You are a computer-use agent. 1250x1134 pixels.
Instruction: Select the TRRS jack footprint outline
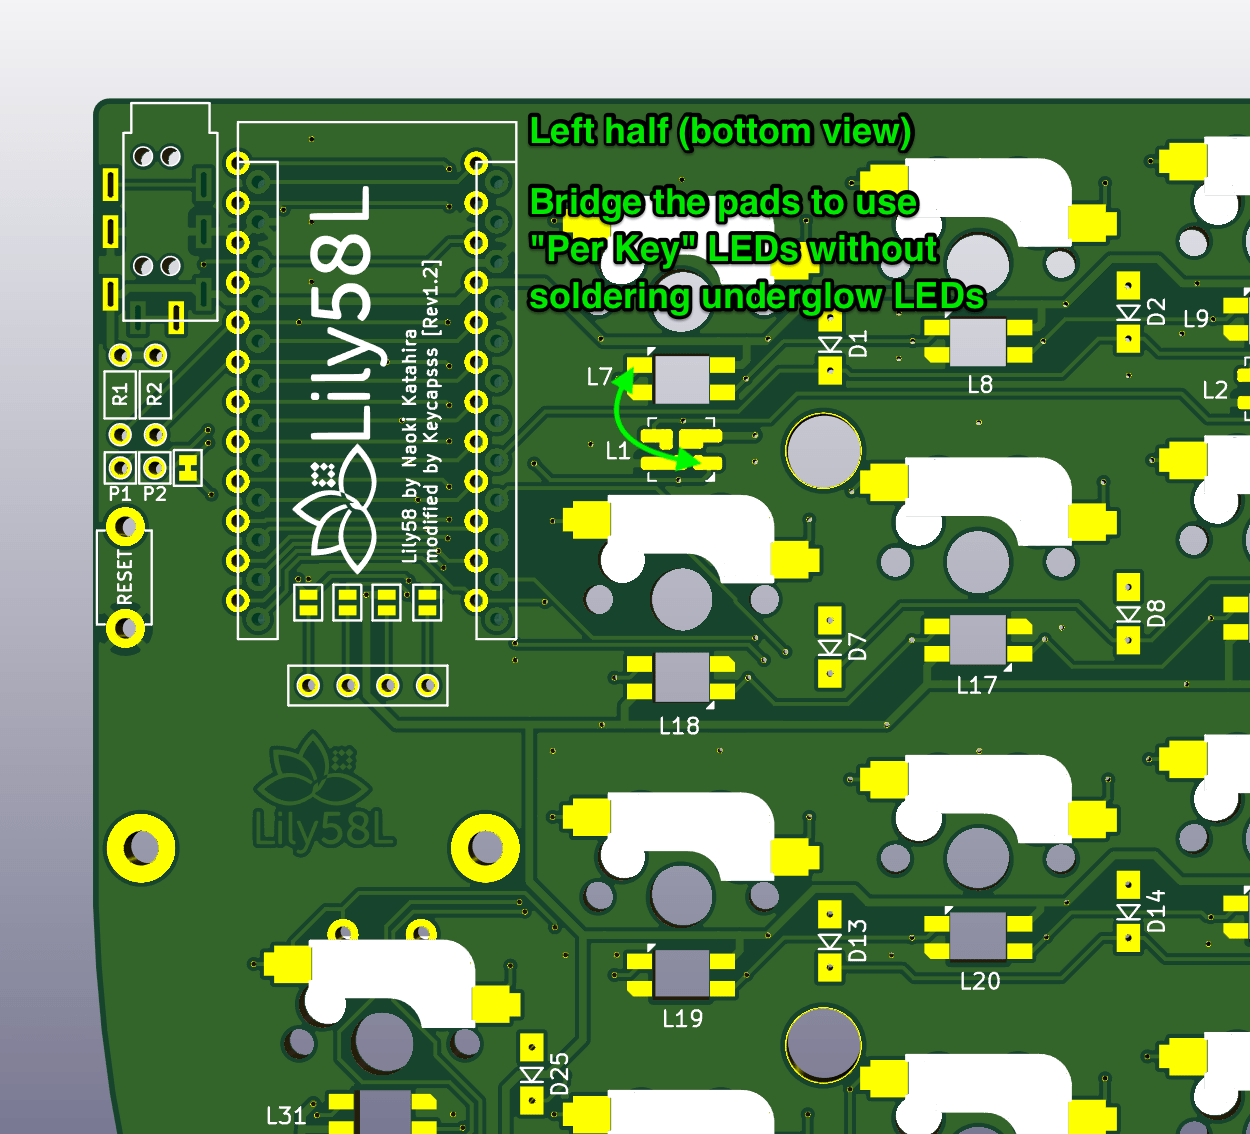point(169,211)
